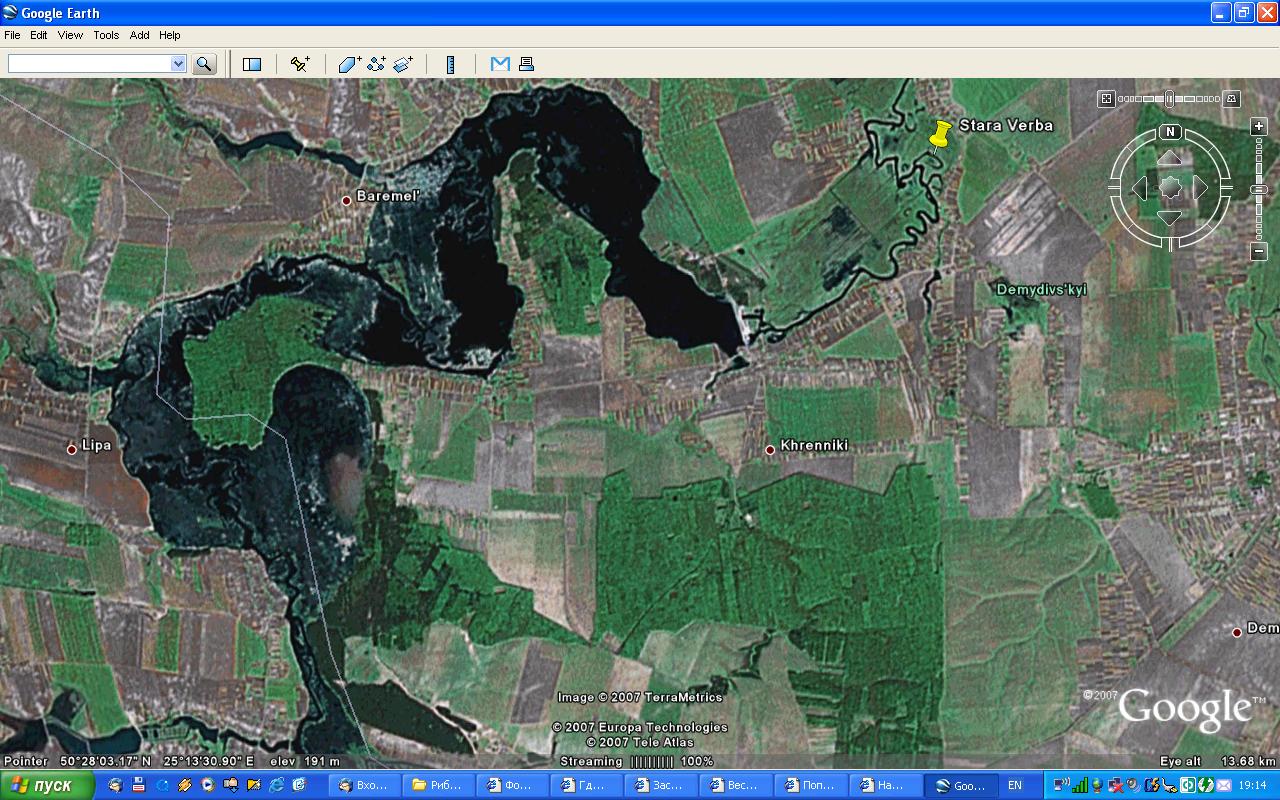This screenshot has width=1280, height=800.
Task: Click the EN language indicator in taskbar
Action: coord(1015,786)
